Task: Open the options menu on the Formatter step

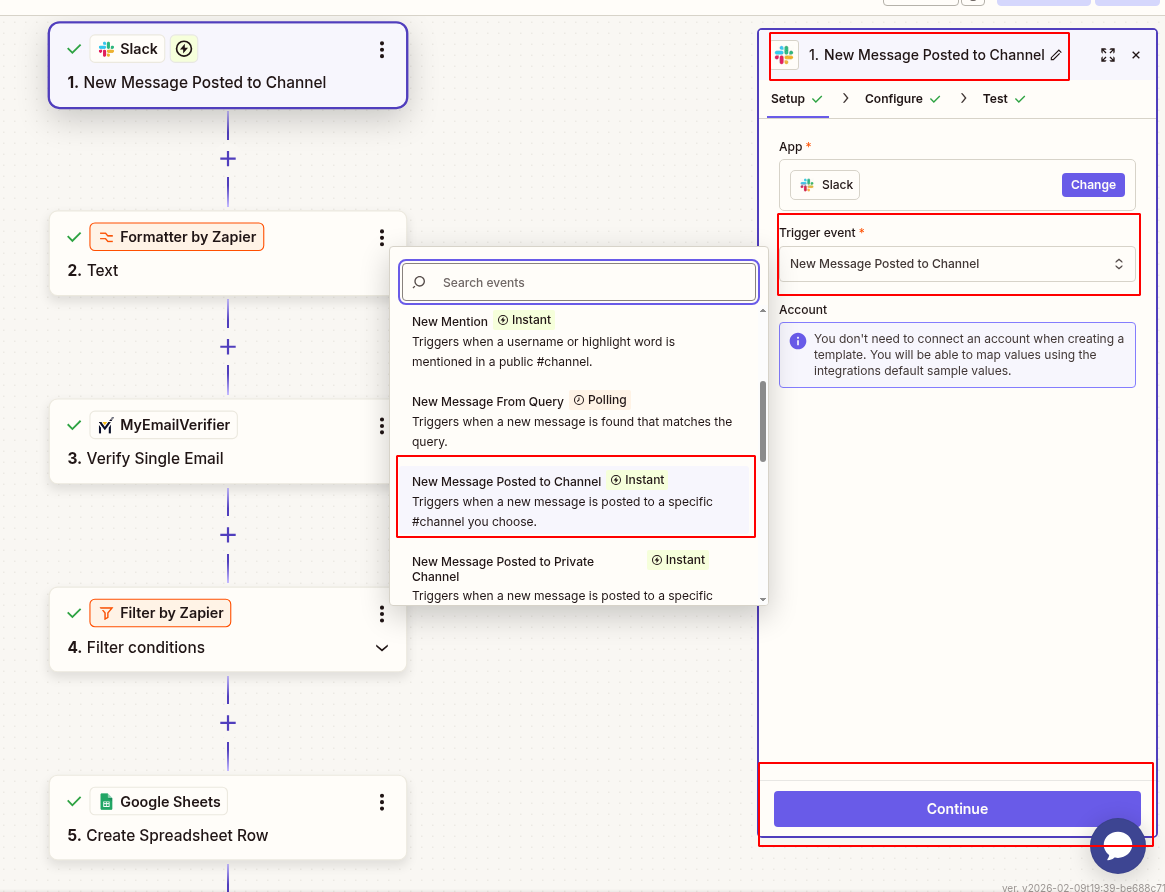Action: click(x=381, y=237)
